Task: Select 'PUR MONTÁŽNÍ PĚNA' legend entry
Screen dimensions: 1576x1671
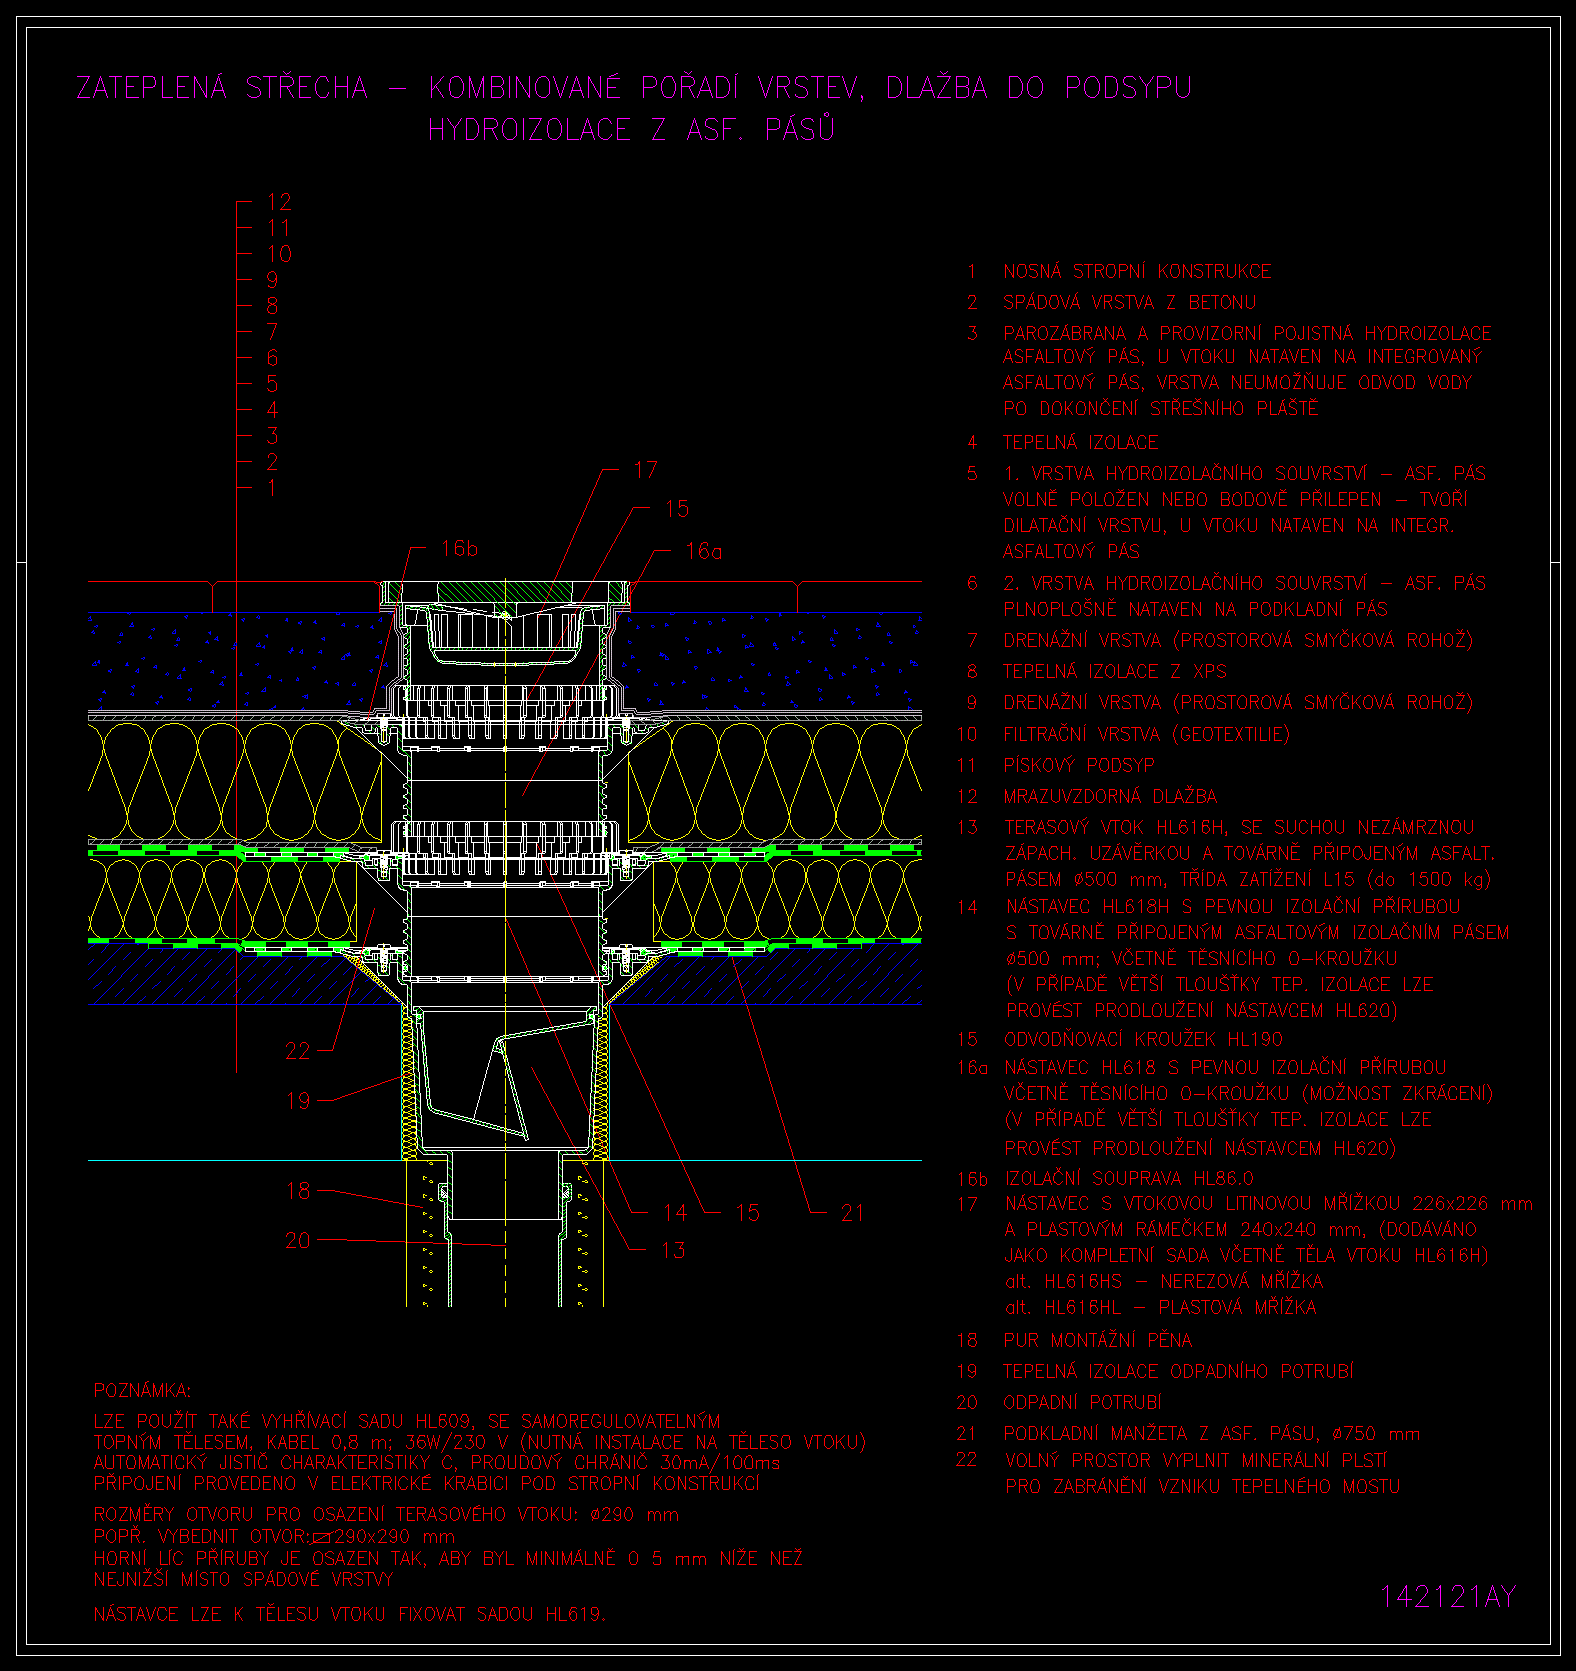Action: click(1097, 1340)
